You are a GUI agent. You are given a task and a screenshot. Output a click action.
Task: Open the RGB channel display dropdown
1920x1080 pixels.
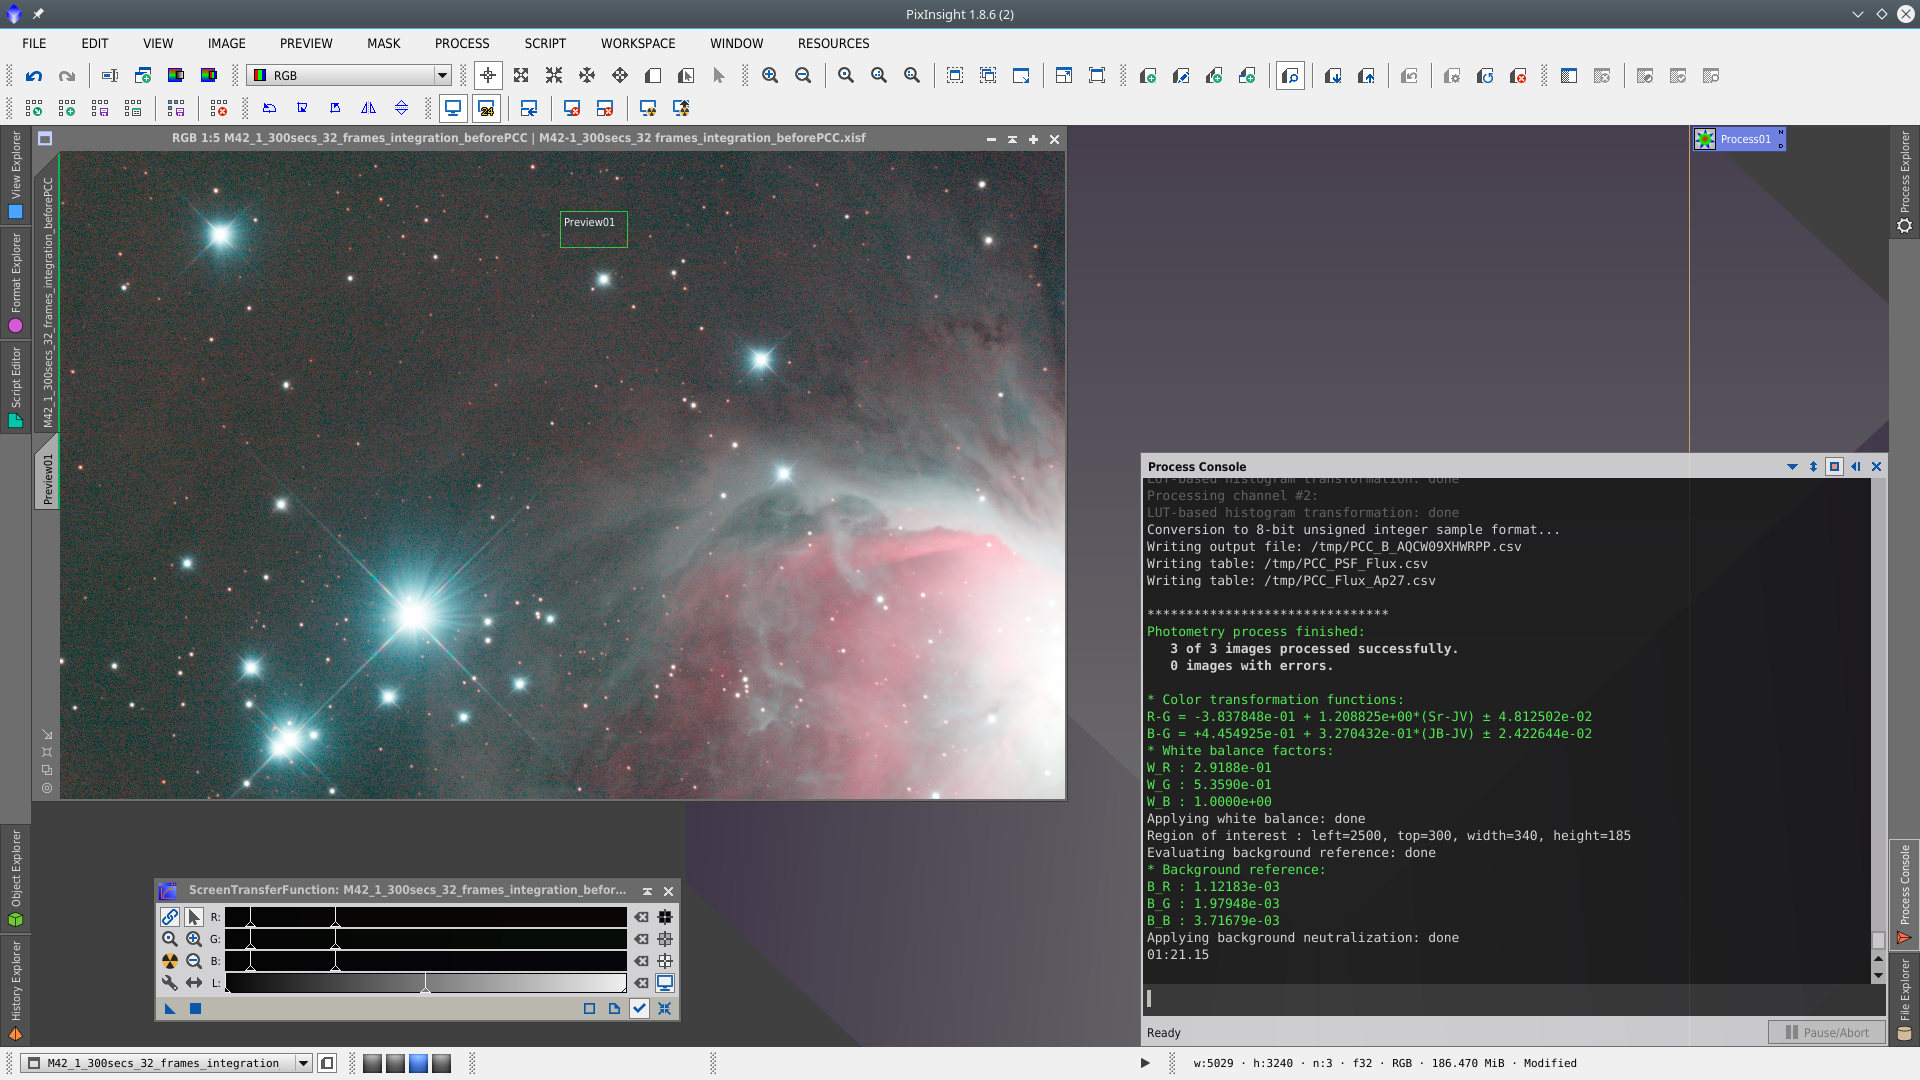(x=441, y=75)
